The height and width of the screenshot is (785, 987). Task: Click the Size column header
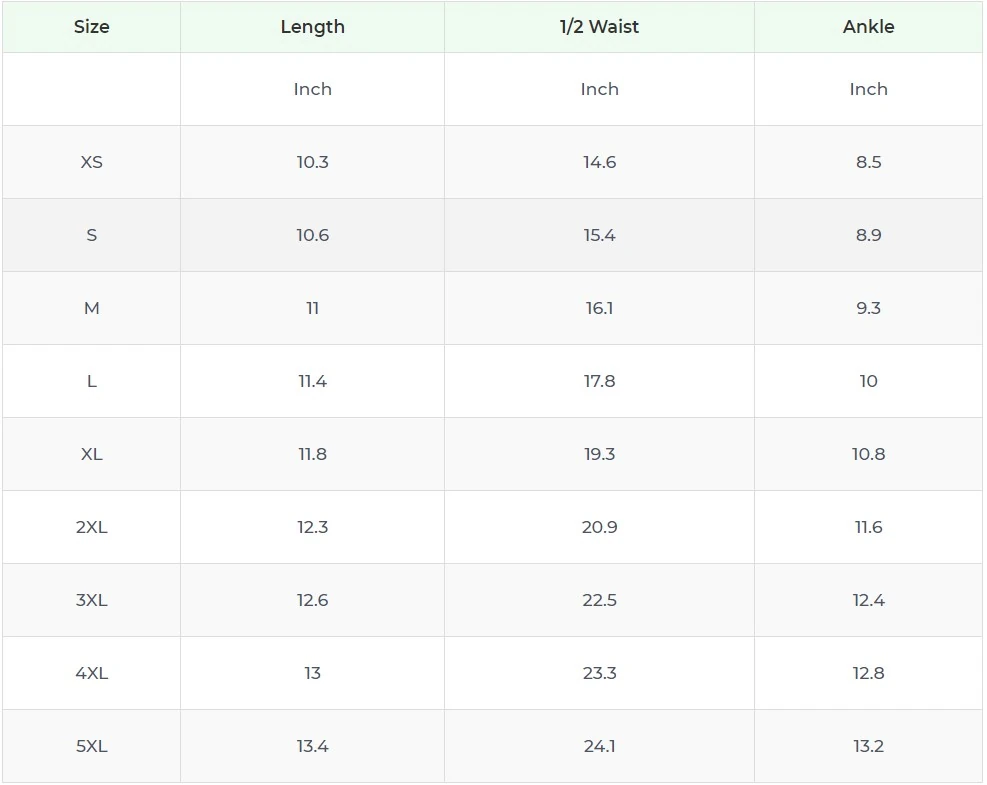(91, 27)
